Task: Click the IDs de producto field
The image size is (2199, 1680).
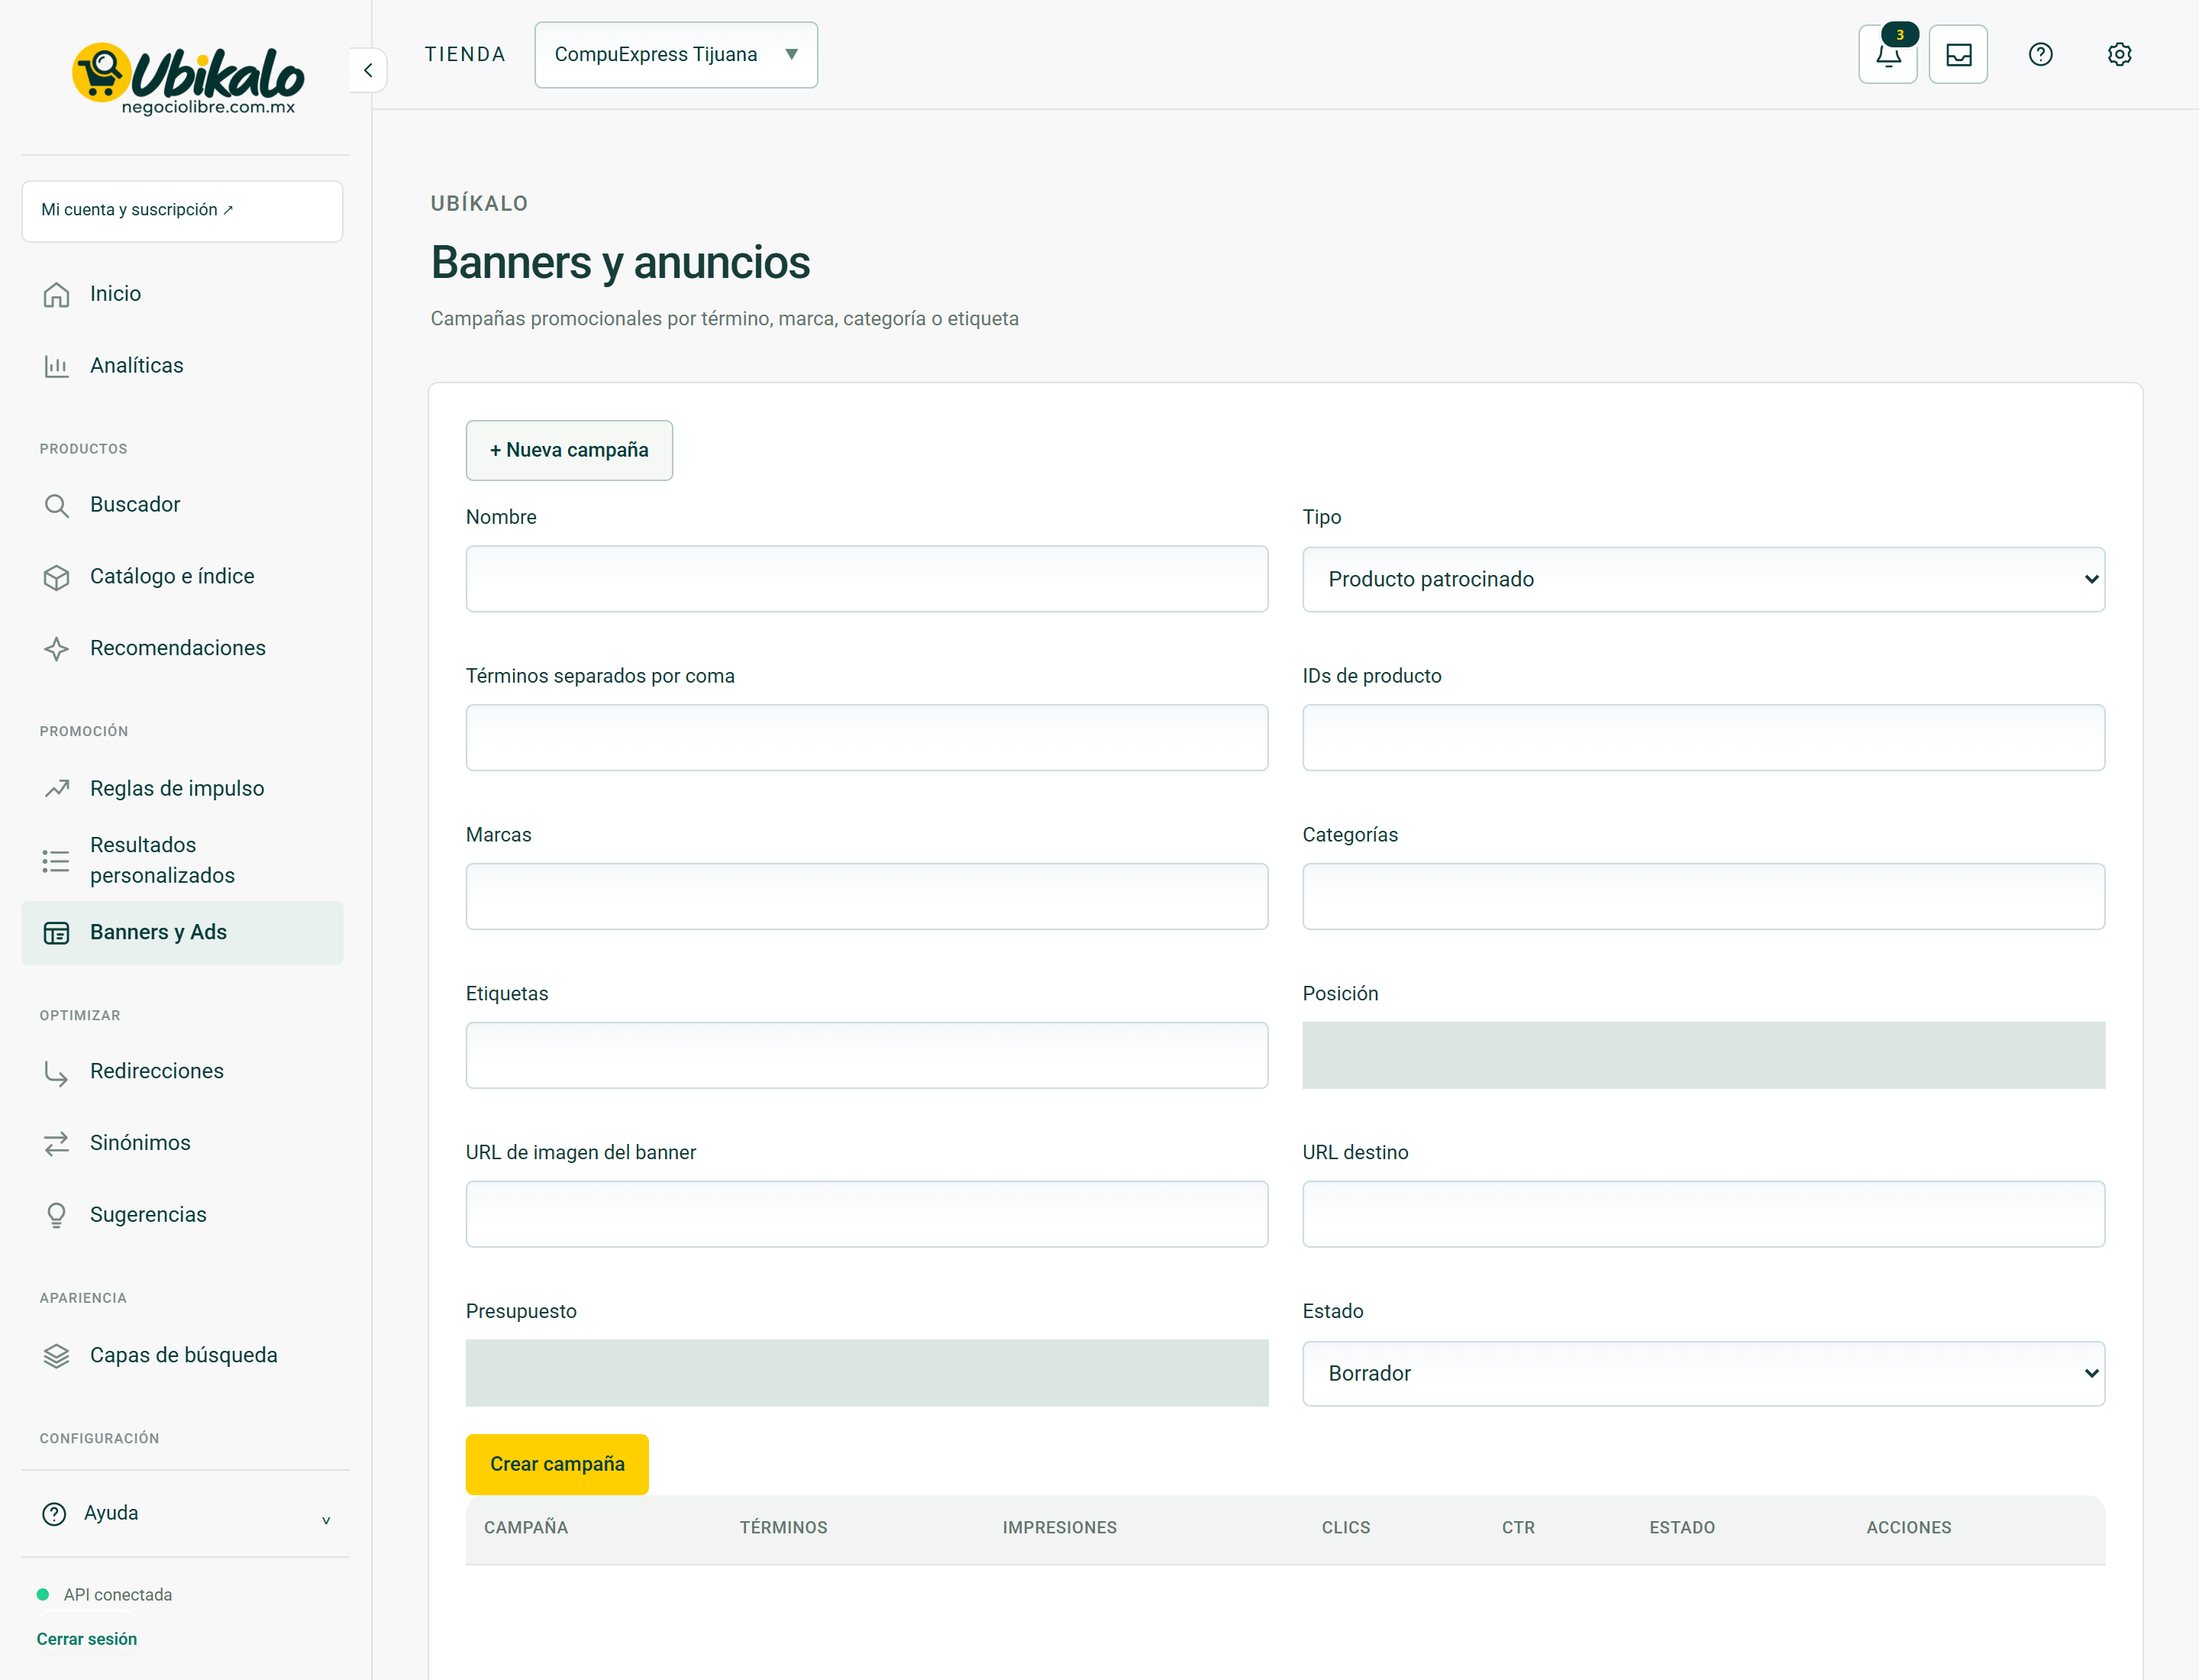Action: click(x=1703, y=738)
